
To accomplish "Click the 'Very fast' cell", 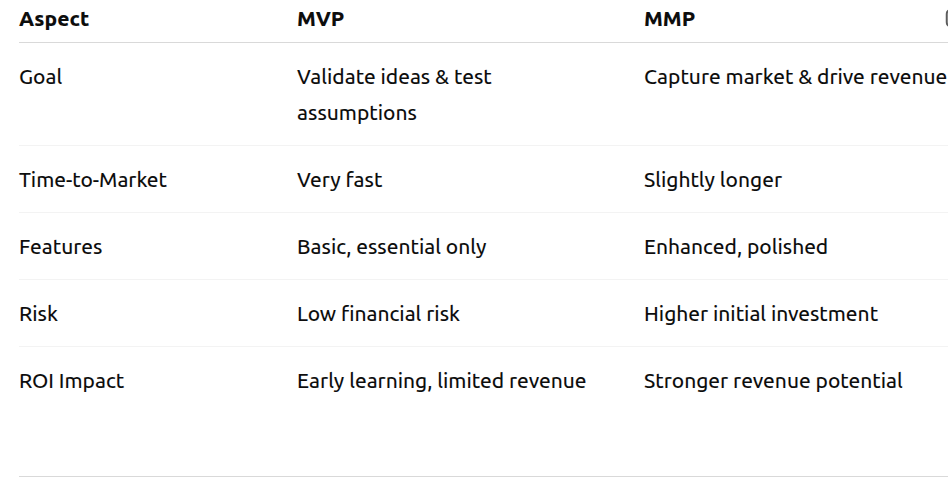I will coord(339,180).
